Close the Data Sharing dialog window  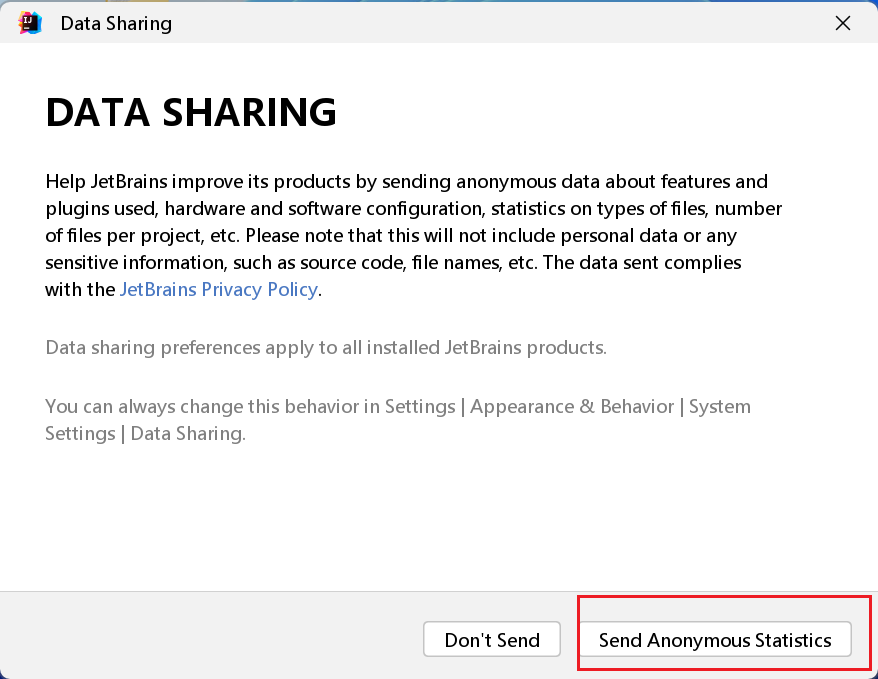click(842, 23)
